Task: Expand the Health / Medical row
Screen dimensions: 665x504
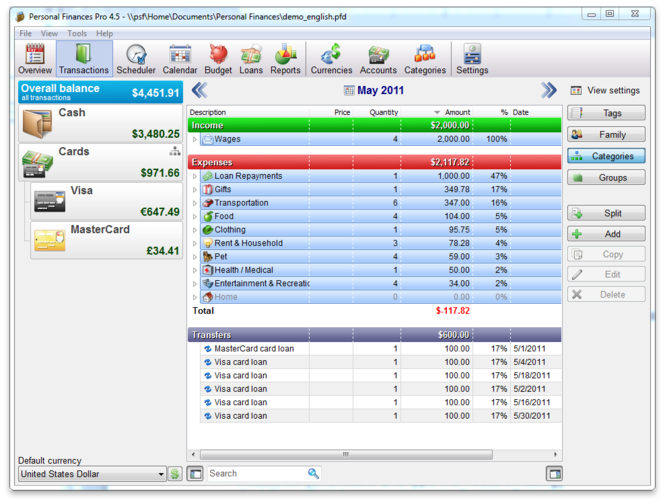Action: (195, 270)
